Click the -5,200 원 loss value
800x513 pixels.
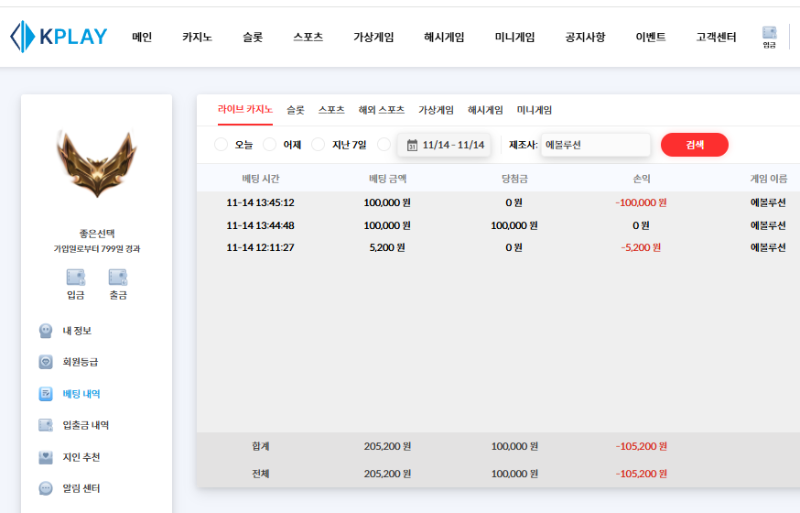pos(641,248)
